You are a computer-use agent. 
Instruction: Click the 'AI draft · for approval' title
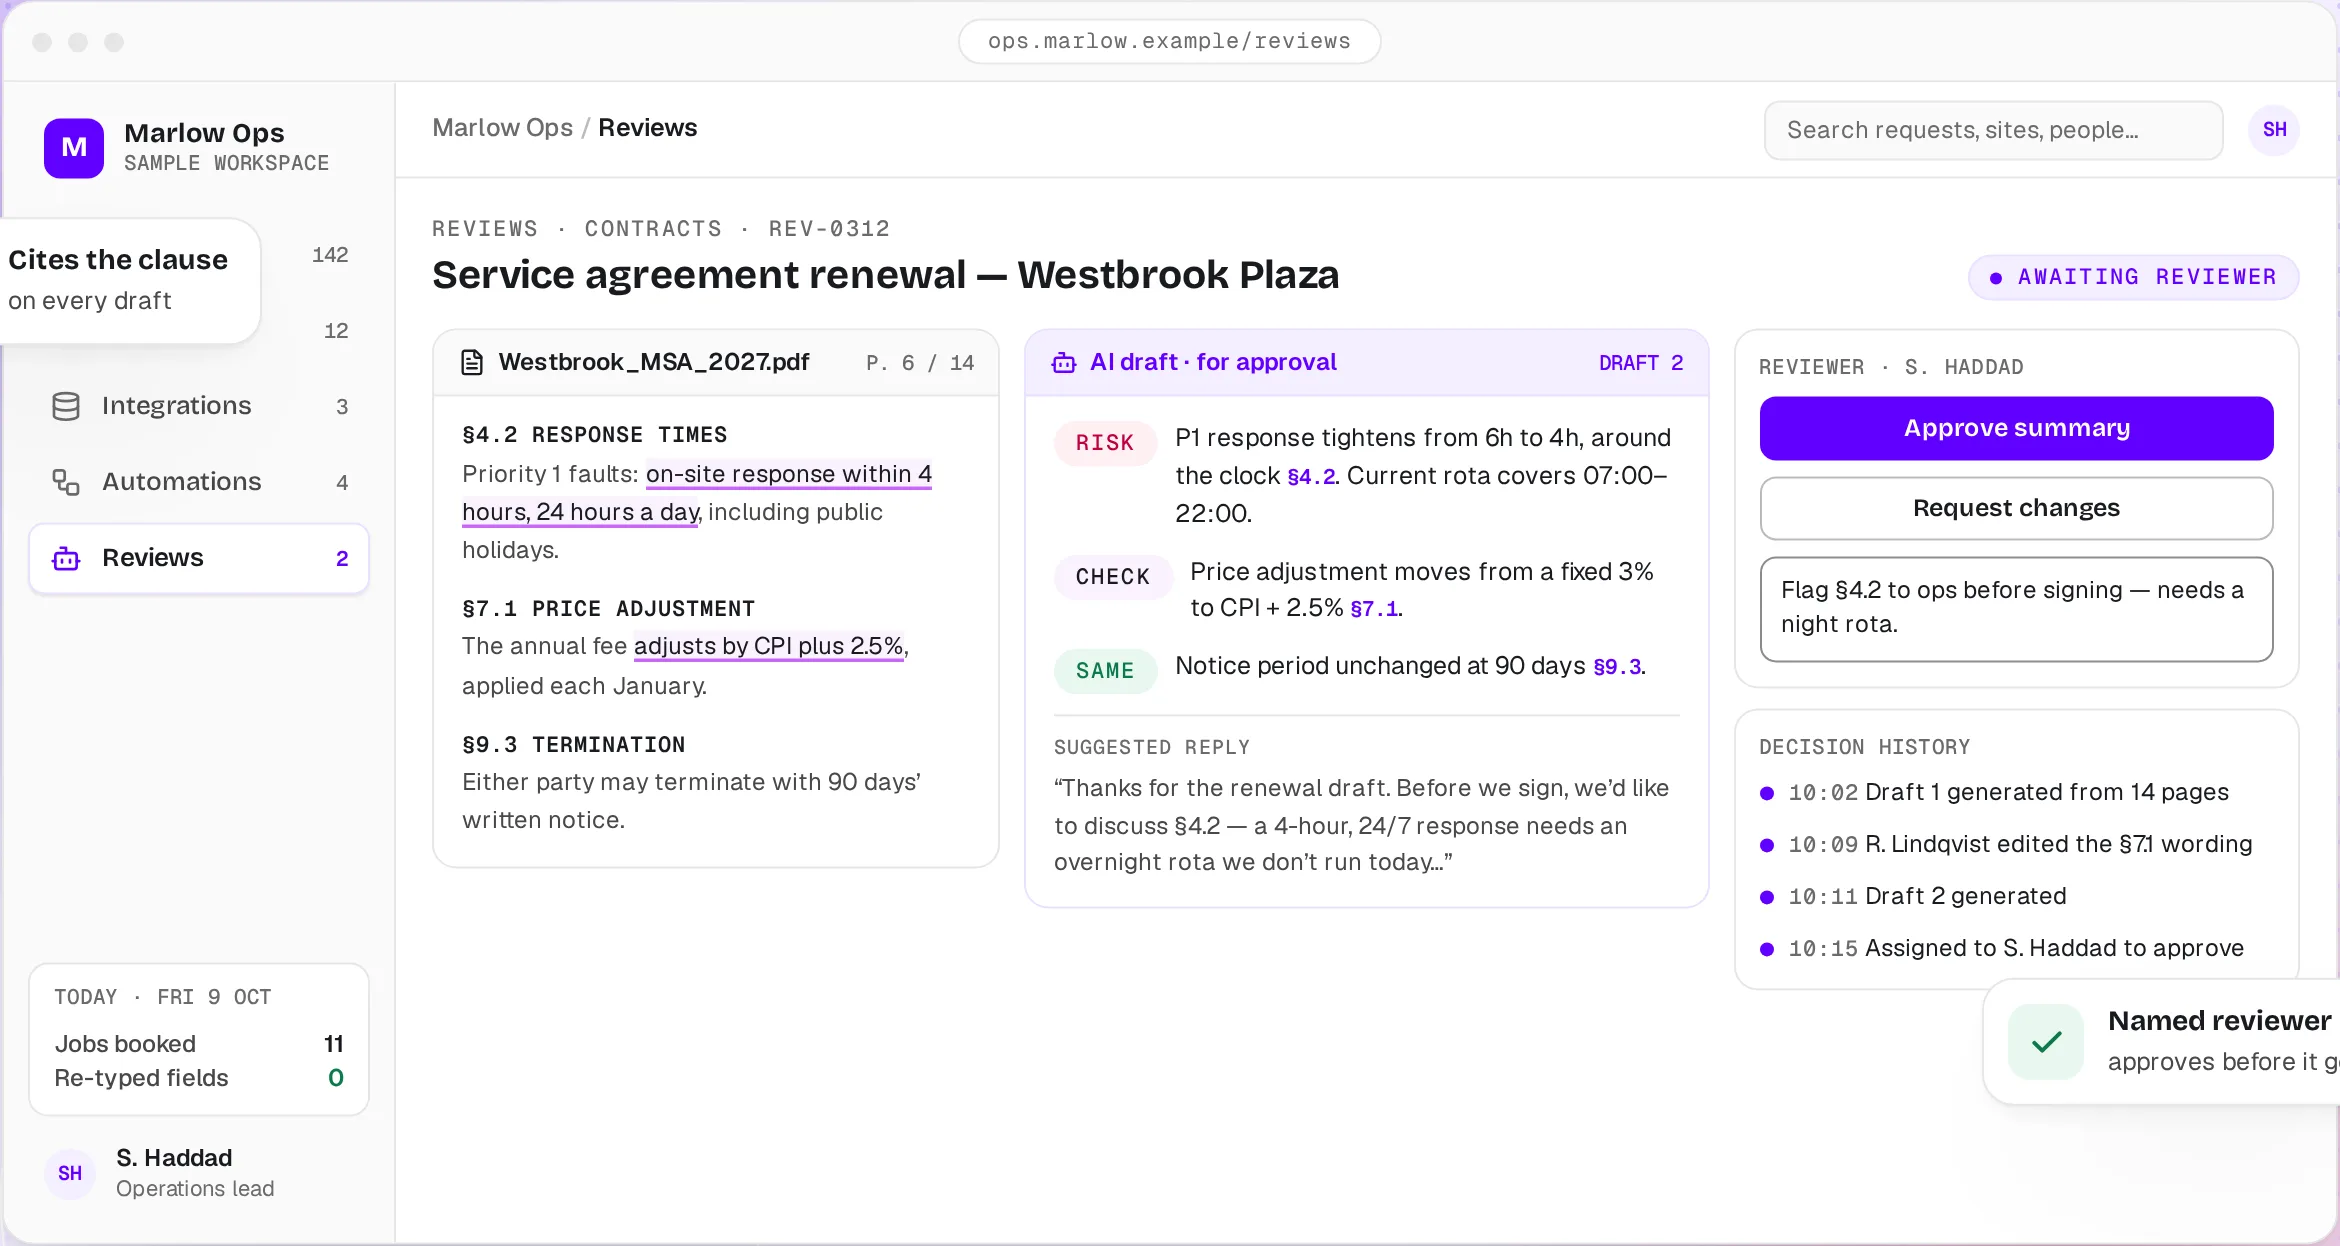(x=1213, y=362)
